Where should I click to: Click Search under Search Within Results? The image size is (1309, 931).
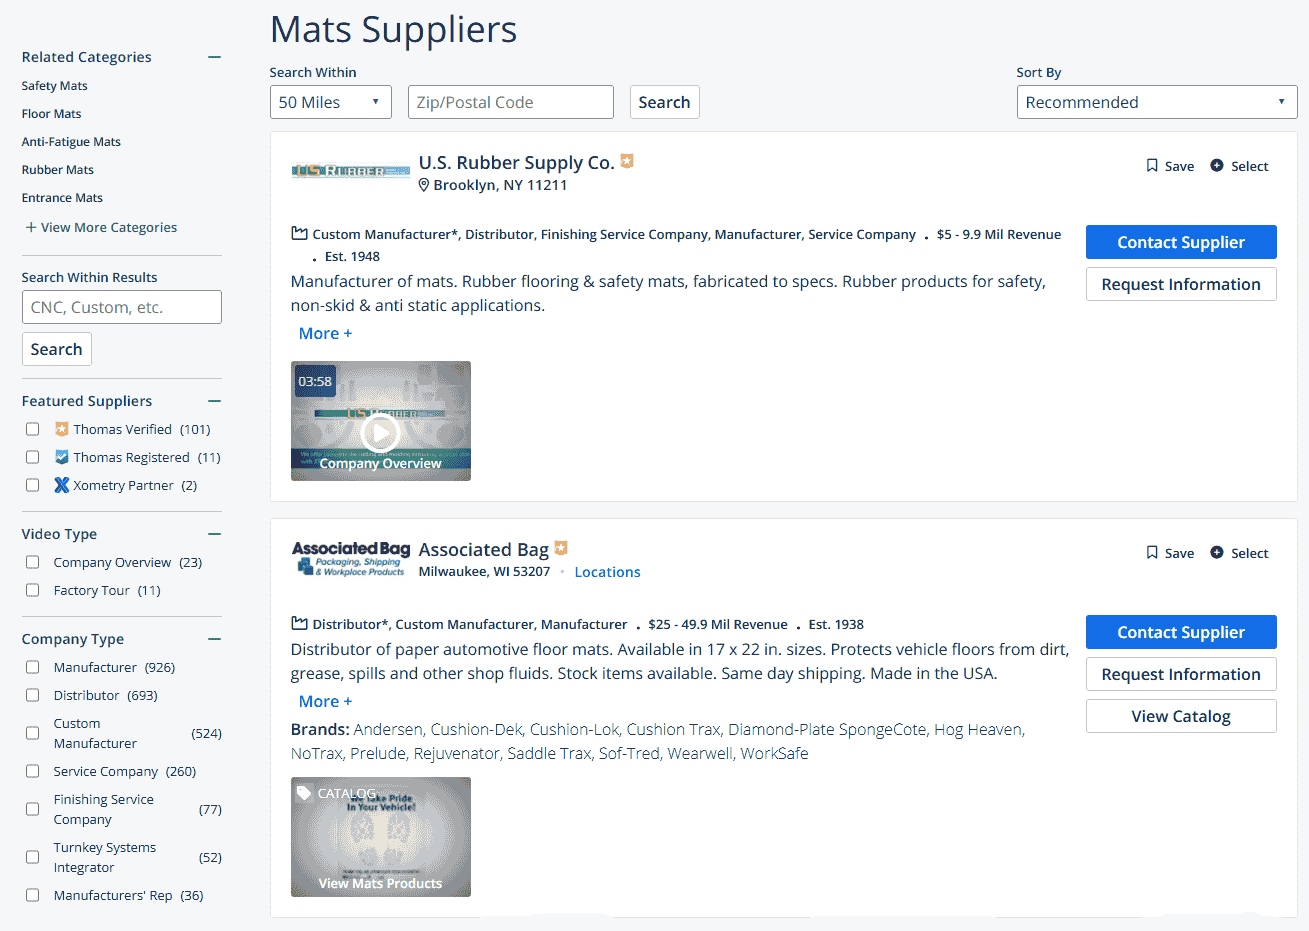point(57,349)
